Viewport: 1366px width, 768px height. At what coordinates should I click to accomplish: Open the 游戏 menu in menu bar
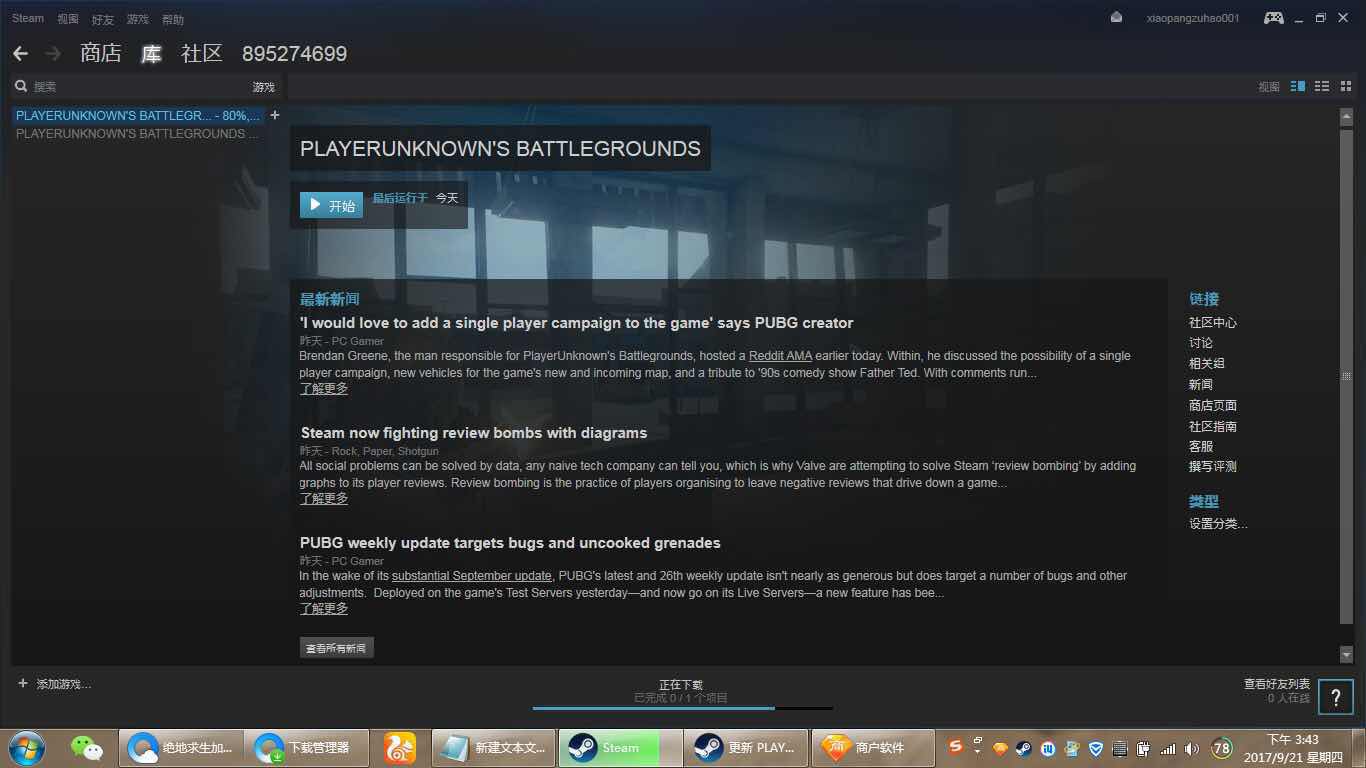pyautogui.click(x=138, y=19)
